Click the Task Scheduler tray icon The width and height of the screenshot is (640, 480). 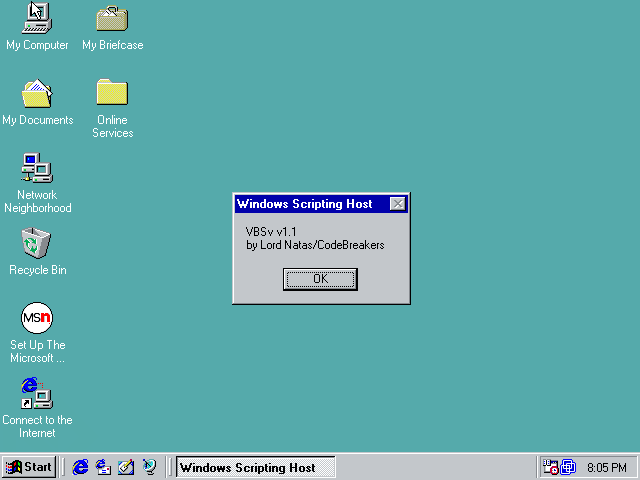550,467
